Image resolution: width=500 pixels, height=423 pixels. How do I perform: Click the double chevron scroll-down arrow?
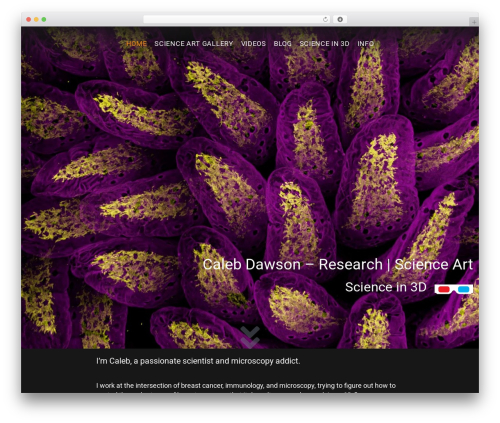coord(250,337)
